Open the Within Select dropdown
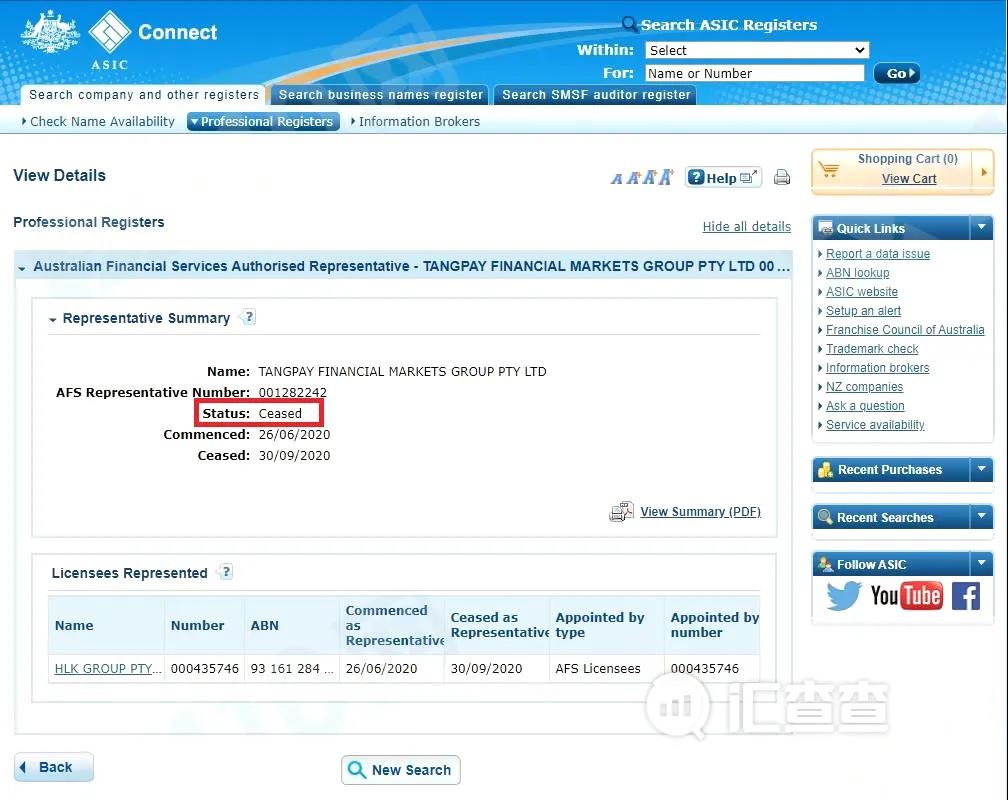 pyautogui.click(x=757, y=50)
